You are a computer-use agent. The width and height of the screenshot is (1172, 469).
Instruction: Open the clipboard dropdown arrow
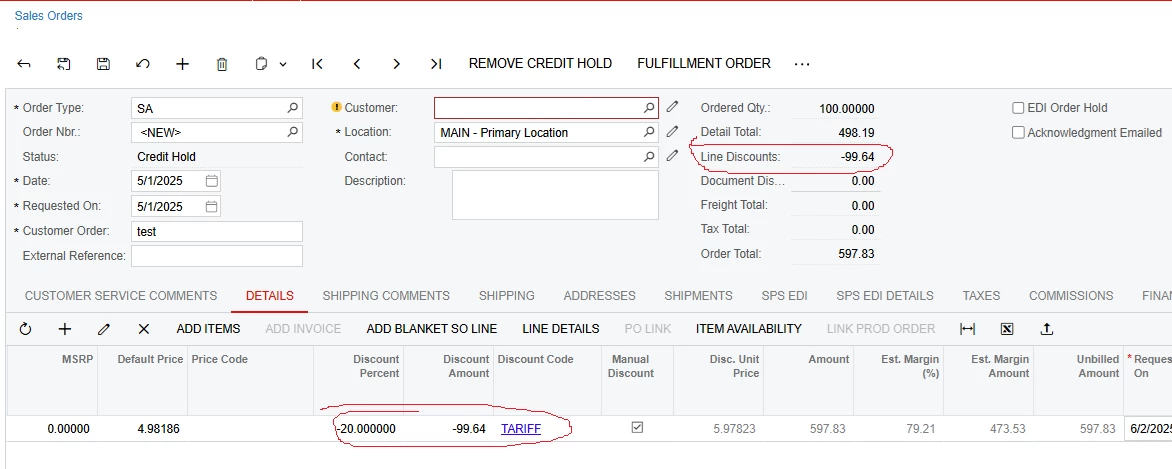point(283,64)
